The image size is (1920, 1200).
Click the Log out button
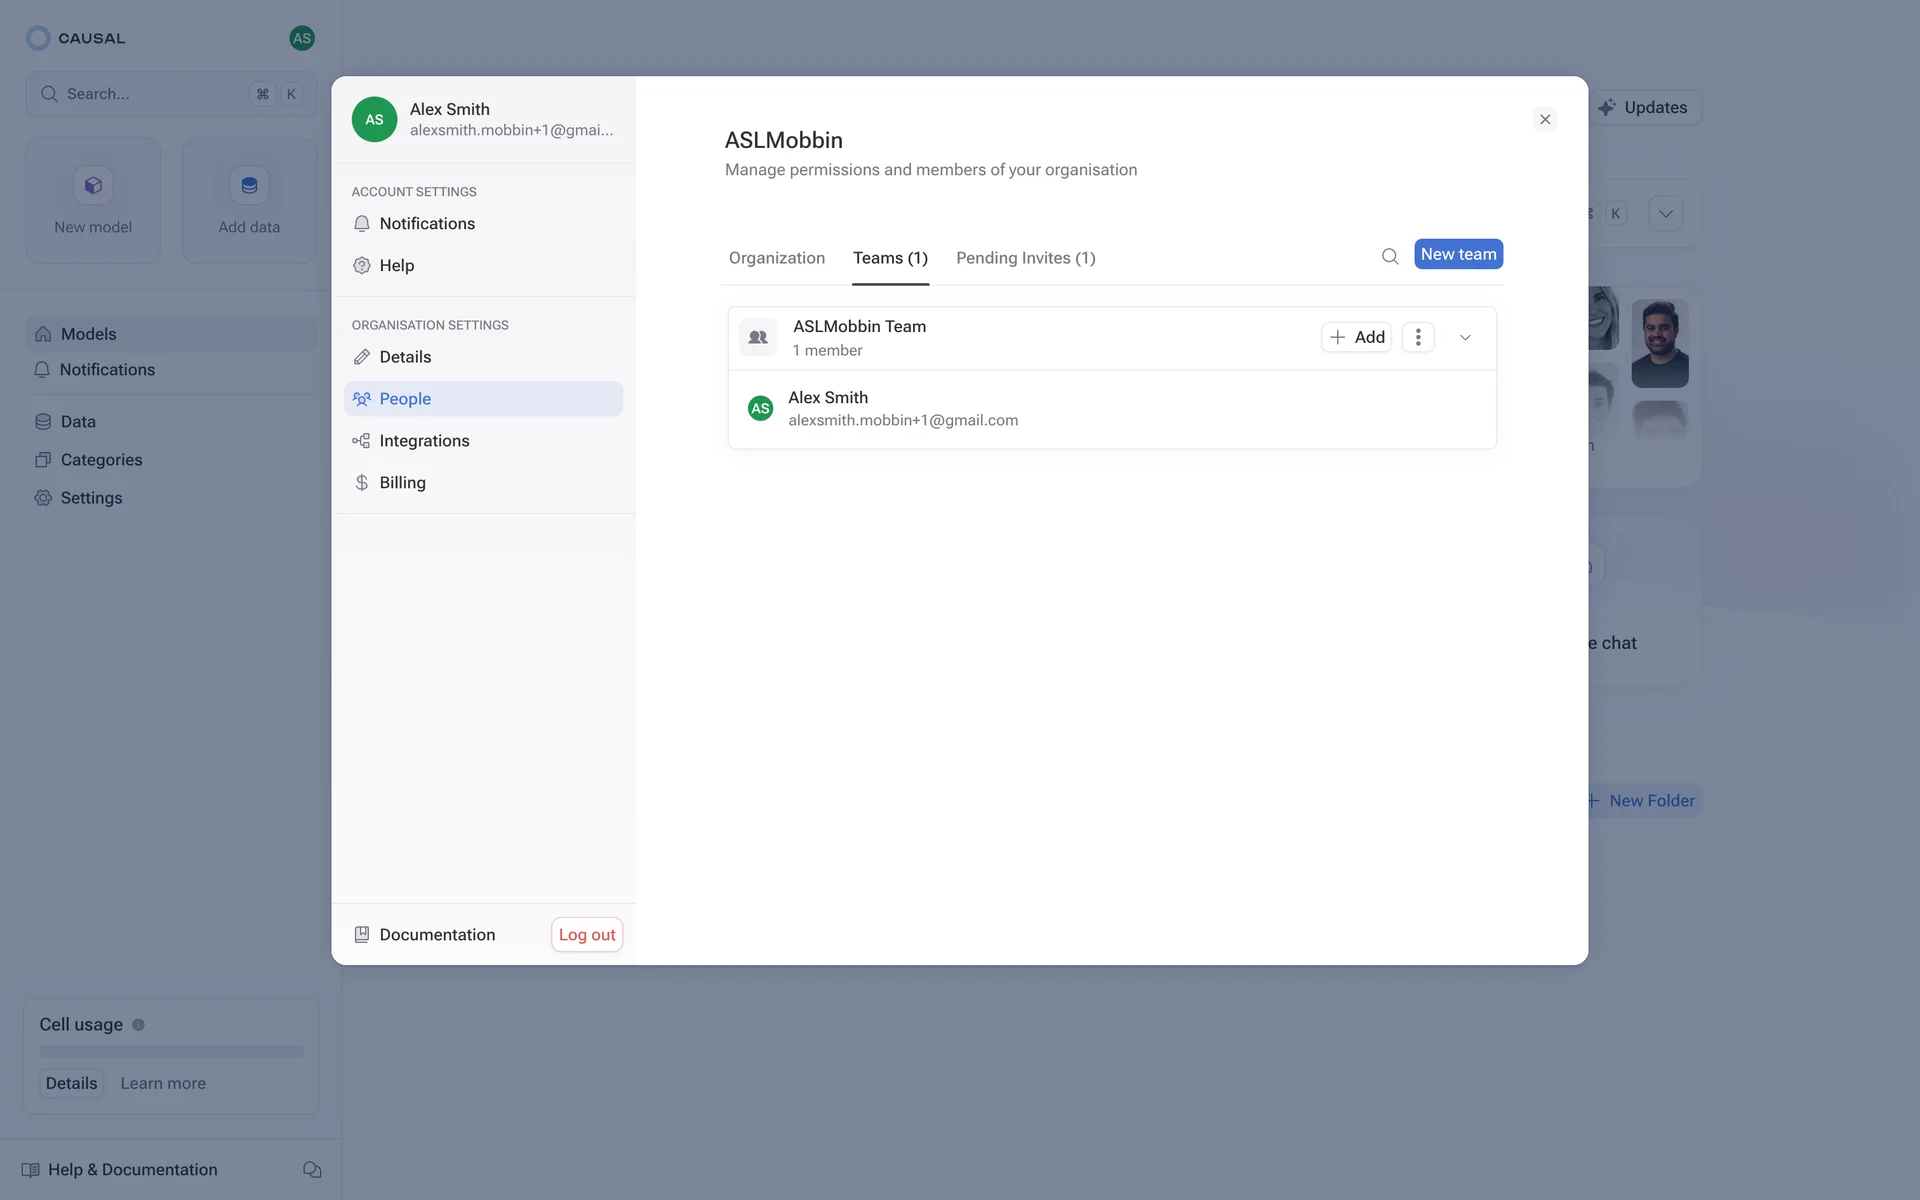pos(587,935)
